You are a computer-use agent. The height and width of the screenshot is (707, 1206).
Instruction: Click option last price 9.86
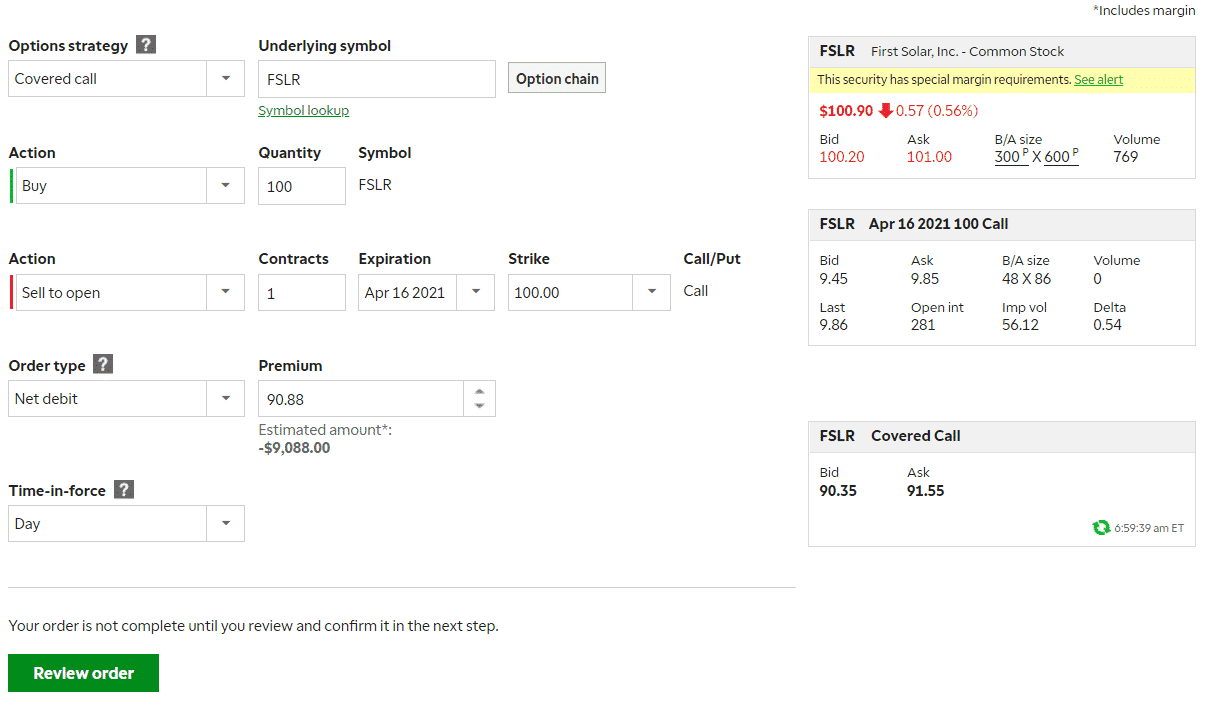(833, 325)
